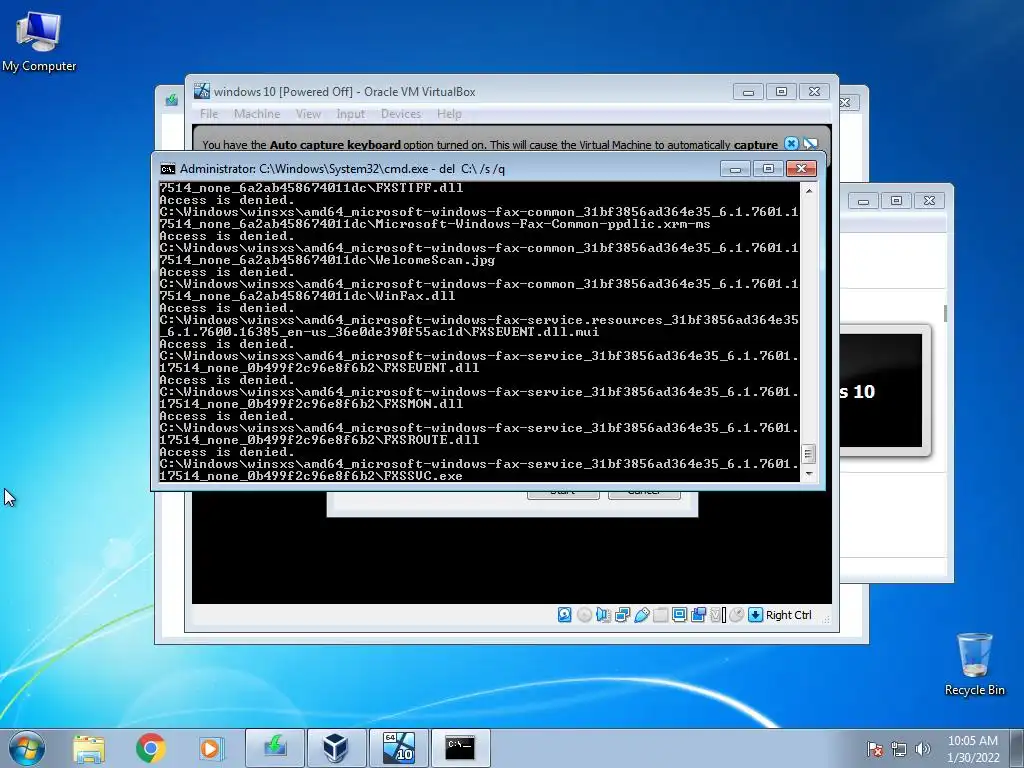Screen dimensions: 1024x768
Task: Switch to cmd.exe taskbar item
Action: [460, 748]
